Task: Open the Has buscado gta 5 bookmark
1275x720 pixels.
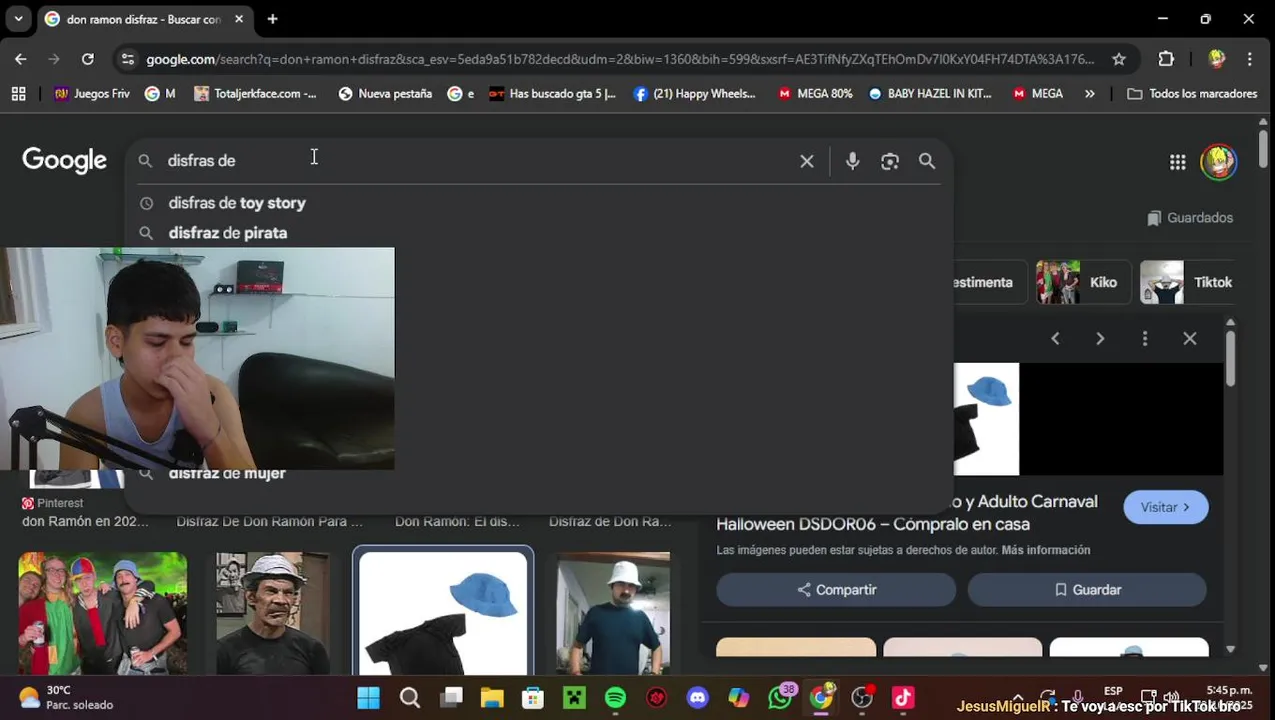Action: click(552, 93)
